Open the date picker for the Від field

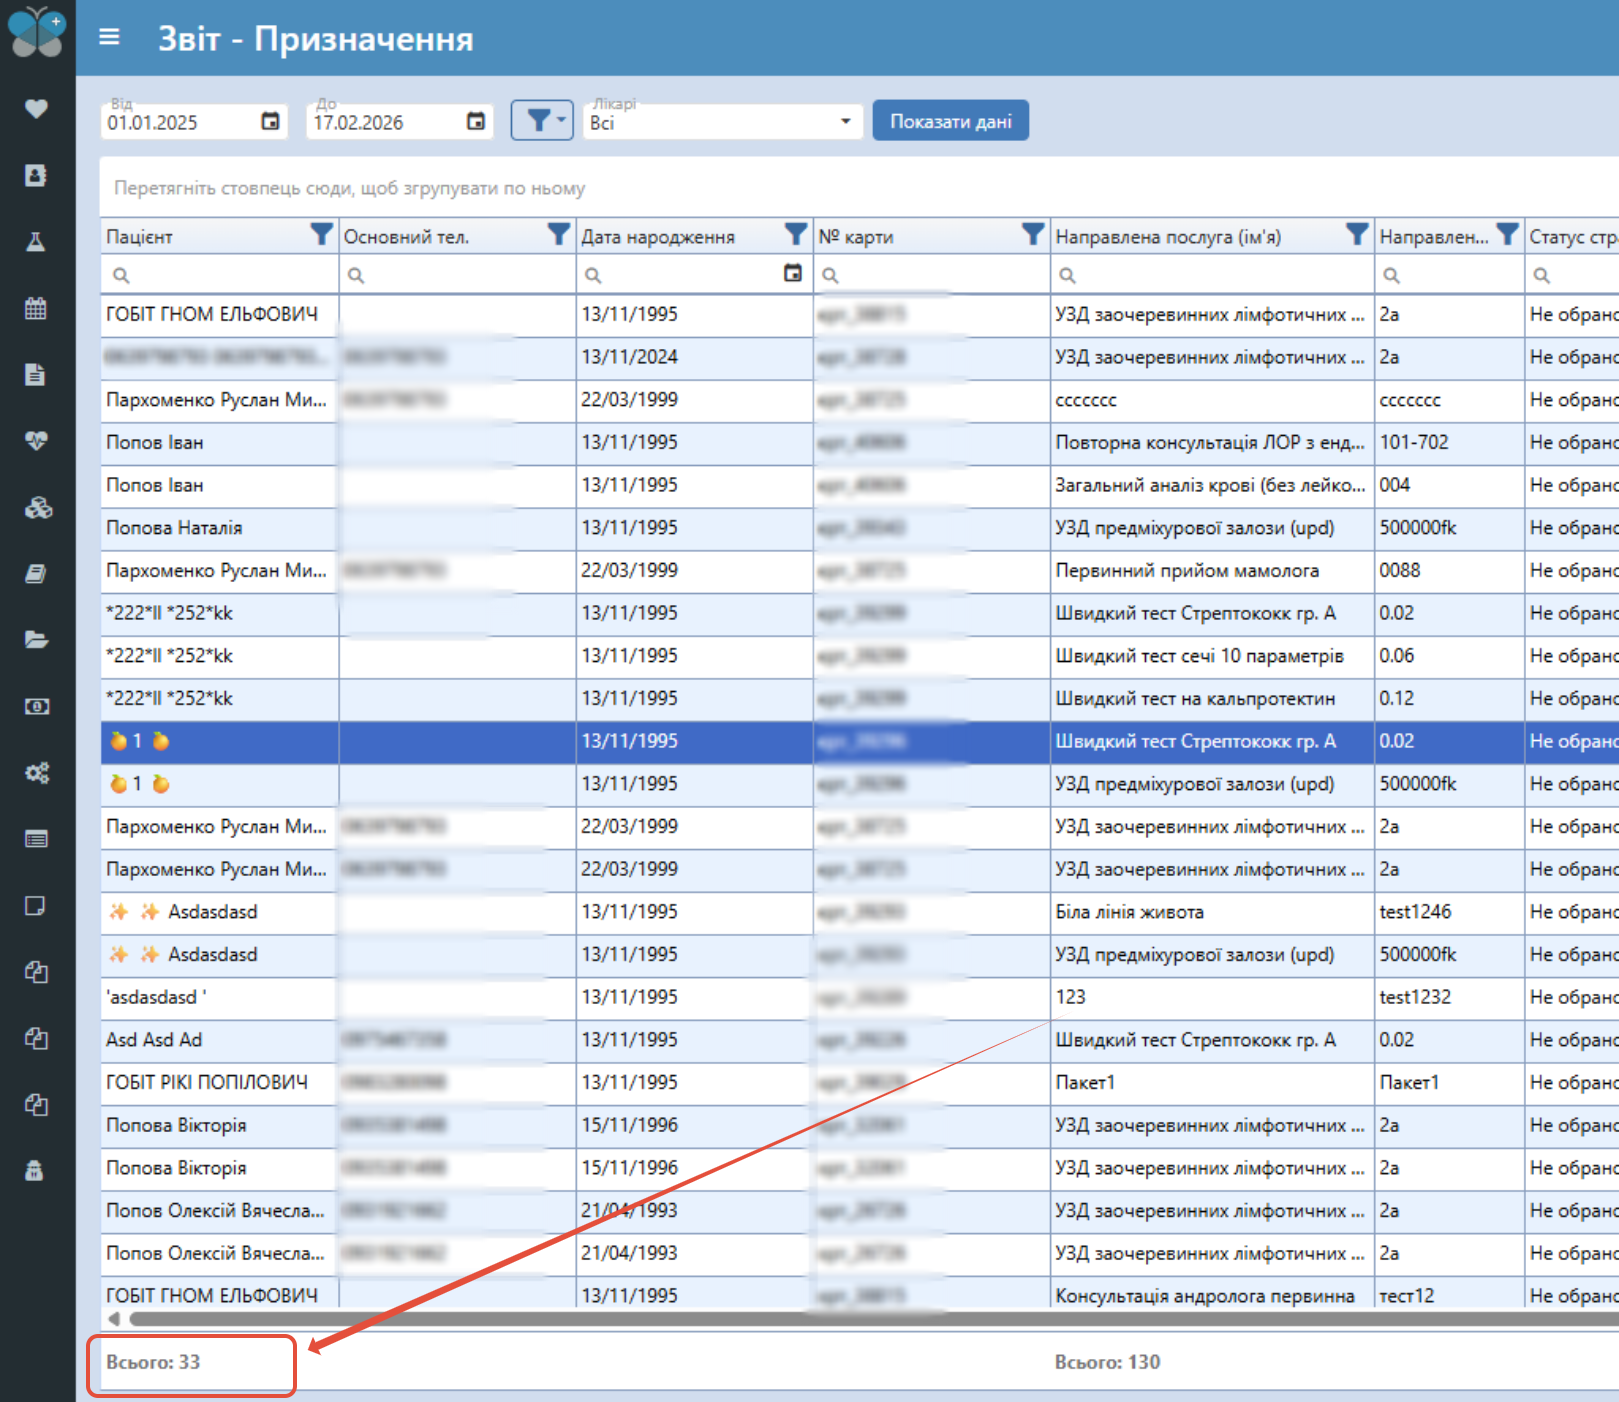click(270, 122)
